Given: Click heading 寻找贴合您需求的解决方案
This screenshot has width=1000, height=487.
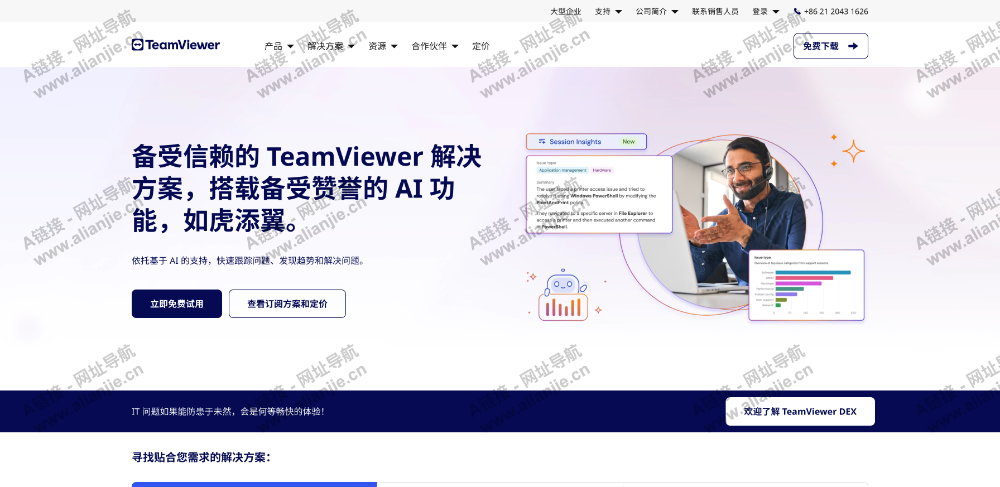Looking at the screenshot, I should click(x=201, y=457).
